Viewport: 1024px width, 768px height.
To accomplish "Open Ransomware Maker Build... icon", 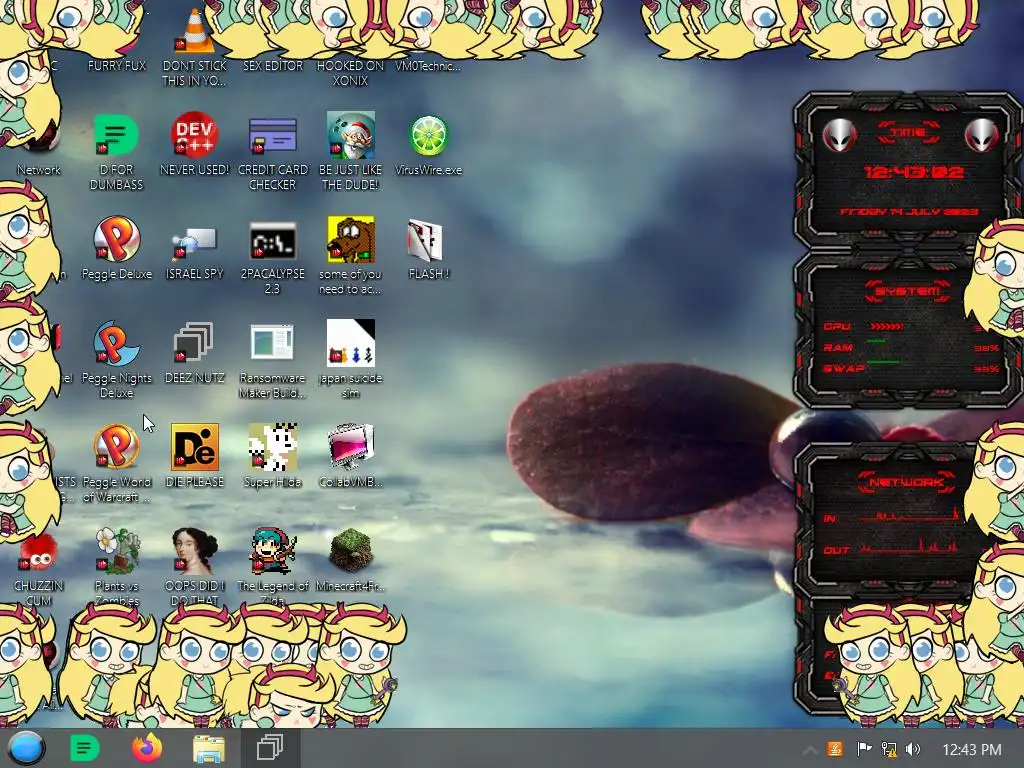I will 272,342.
